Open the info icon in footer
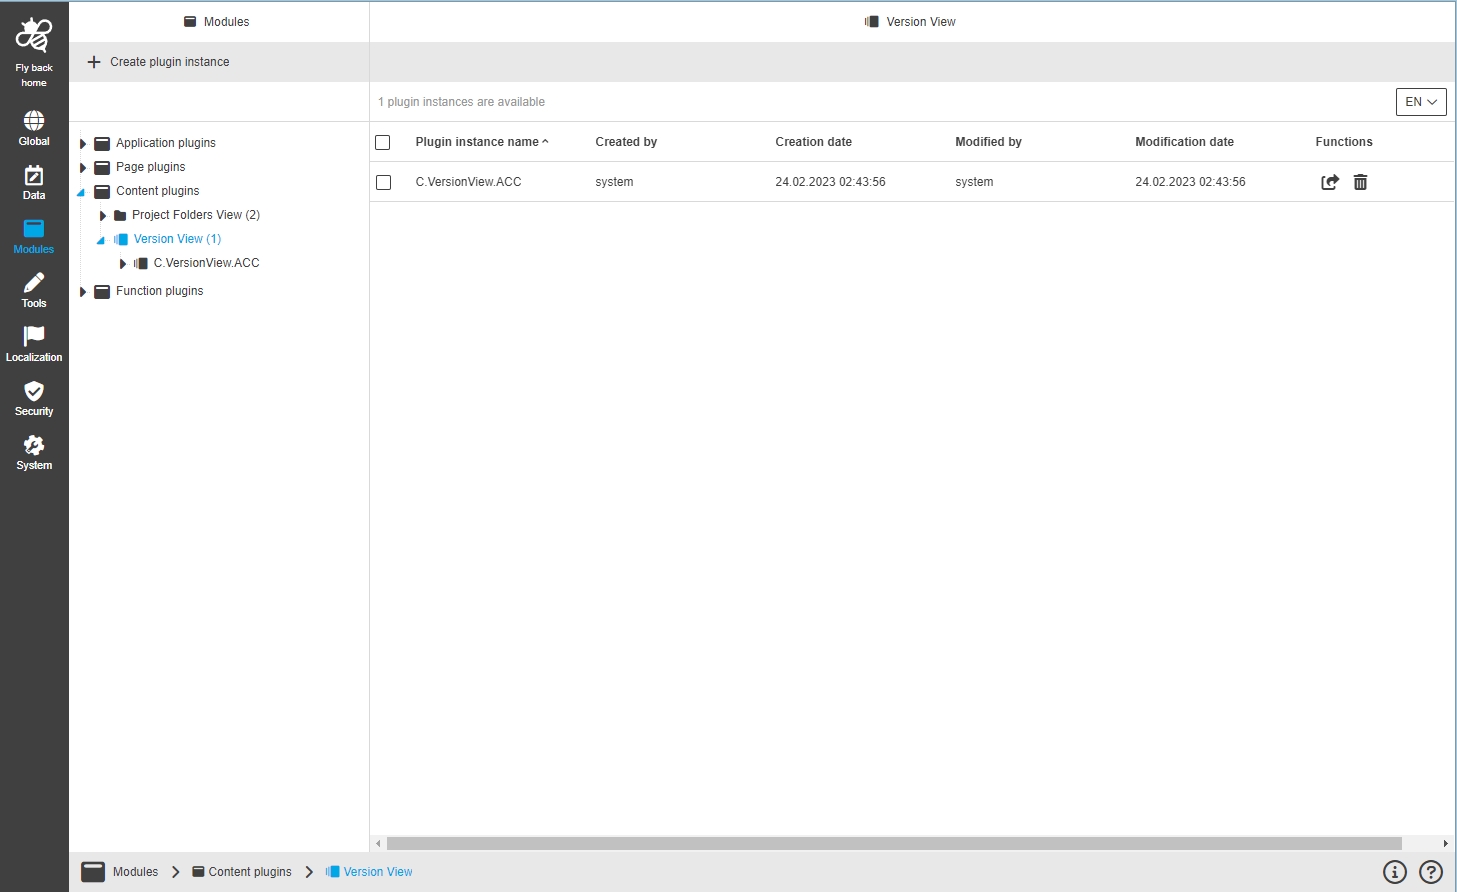1457x892 pixels. click(x=1394, y=872)
